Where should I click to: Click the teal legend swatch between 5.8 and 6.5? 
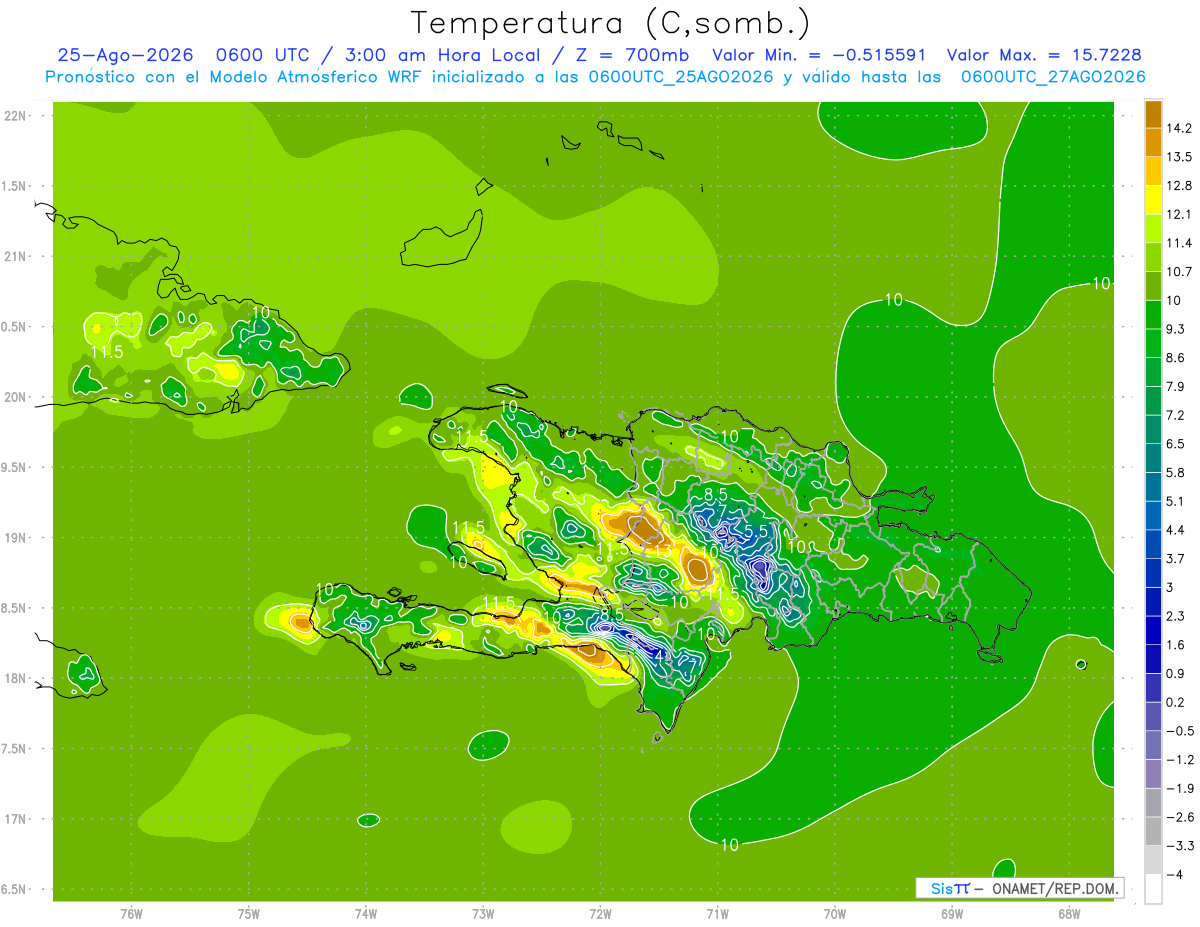pyautogui.click(x=1153, y=458)
